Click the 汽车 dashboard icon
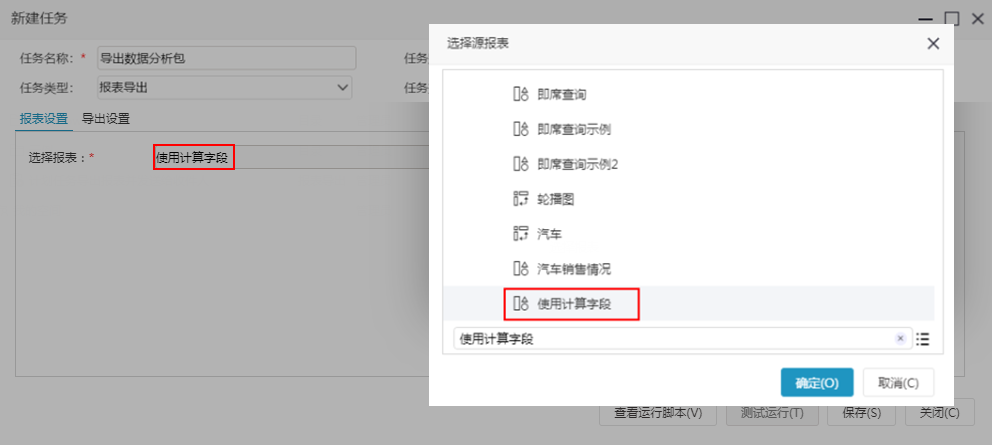 (520, 234)
